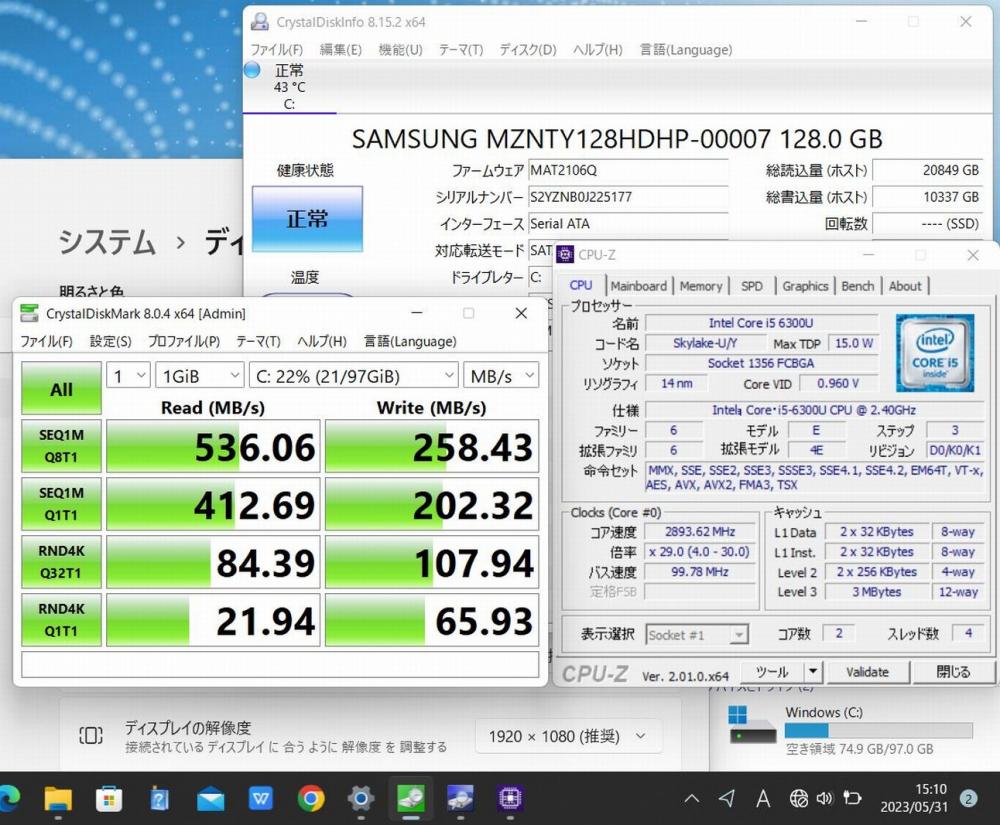Open the test count dropdown showing 1
Screen dimensions: 1000x825
pos(128,376)
